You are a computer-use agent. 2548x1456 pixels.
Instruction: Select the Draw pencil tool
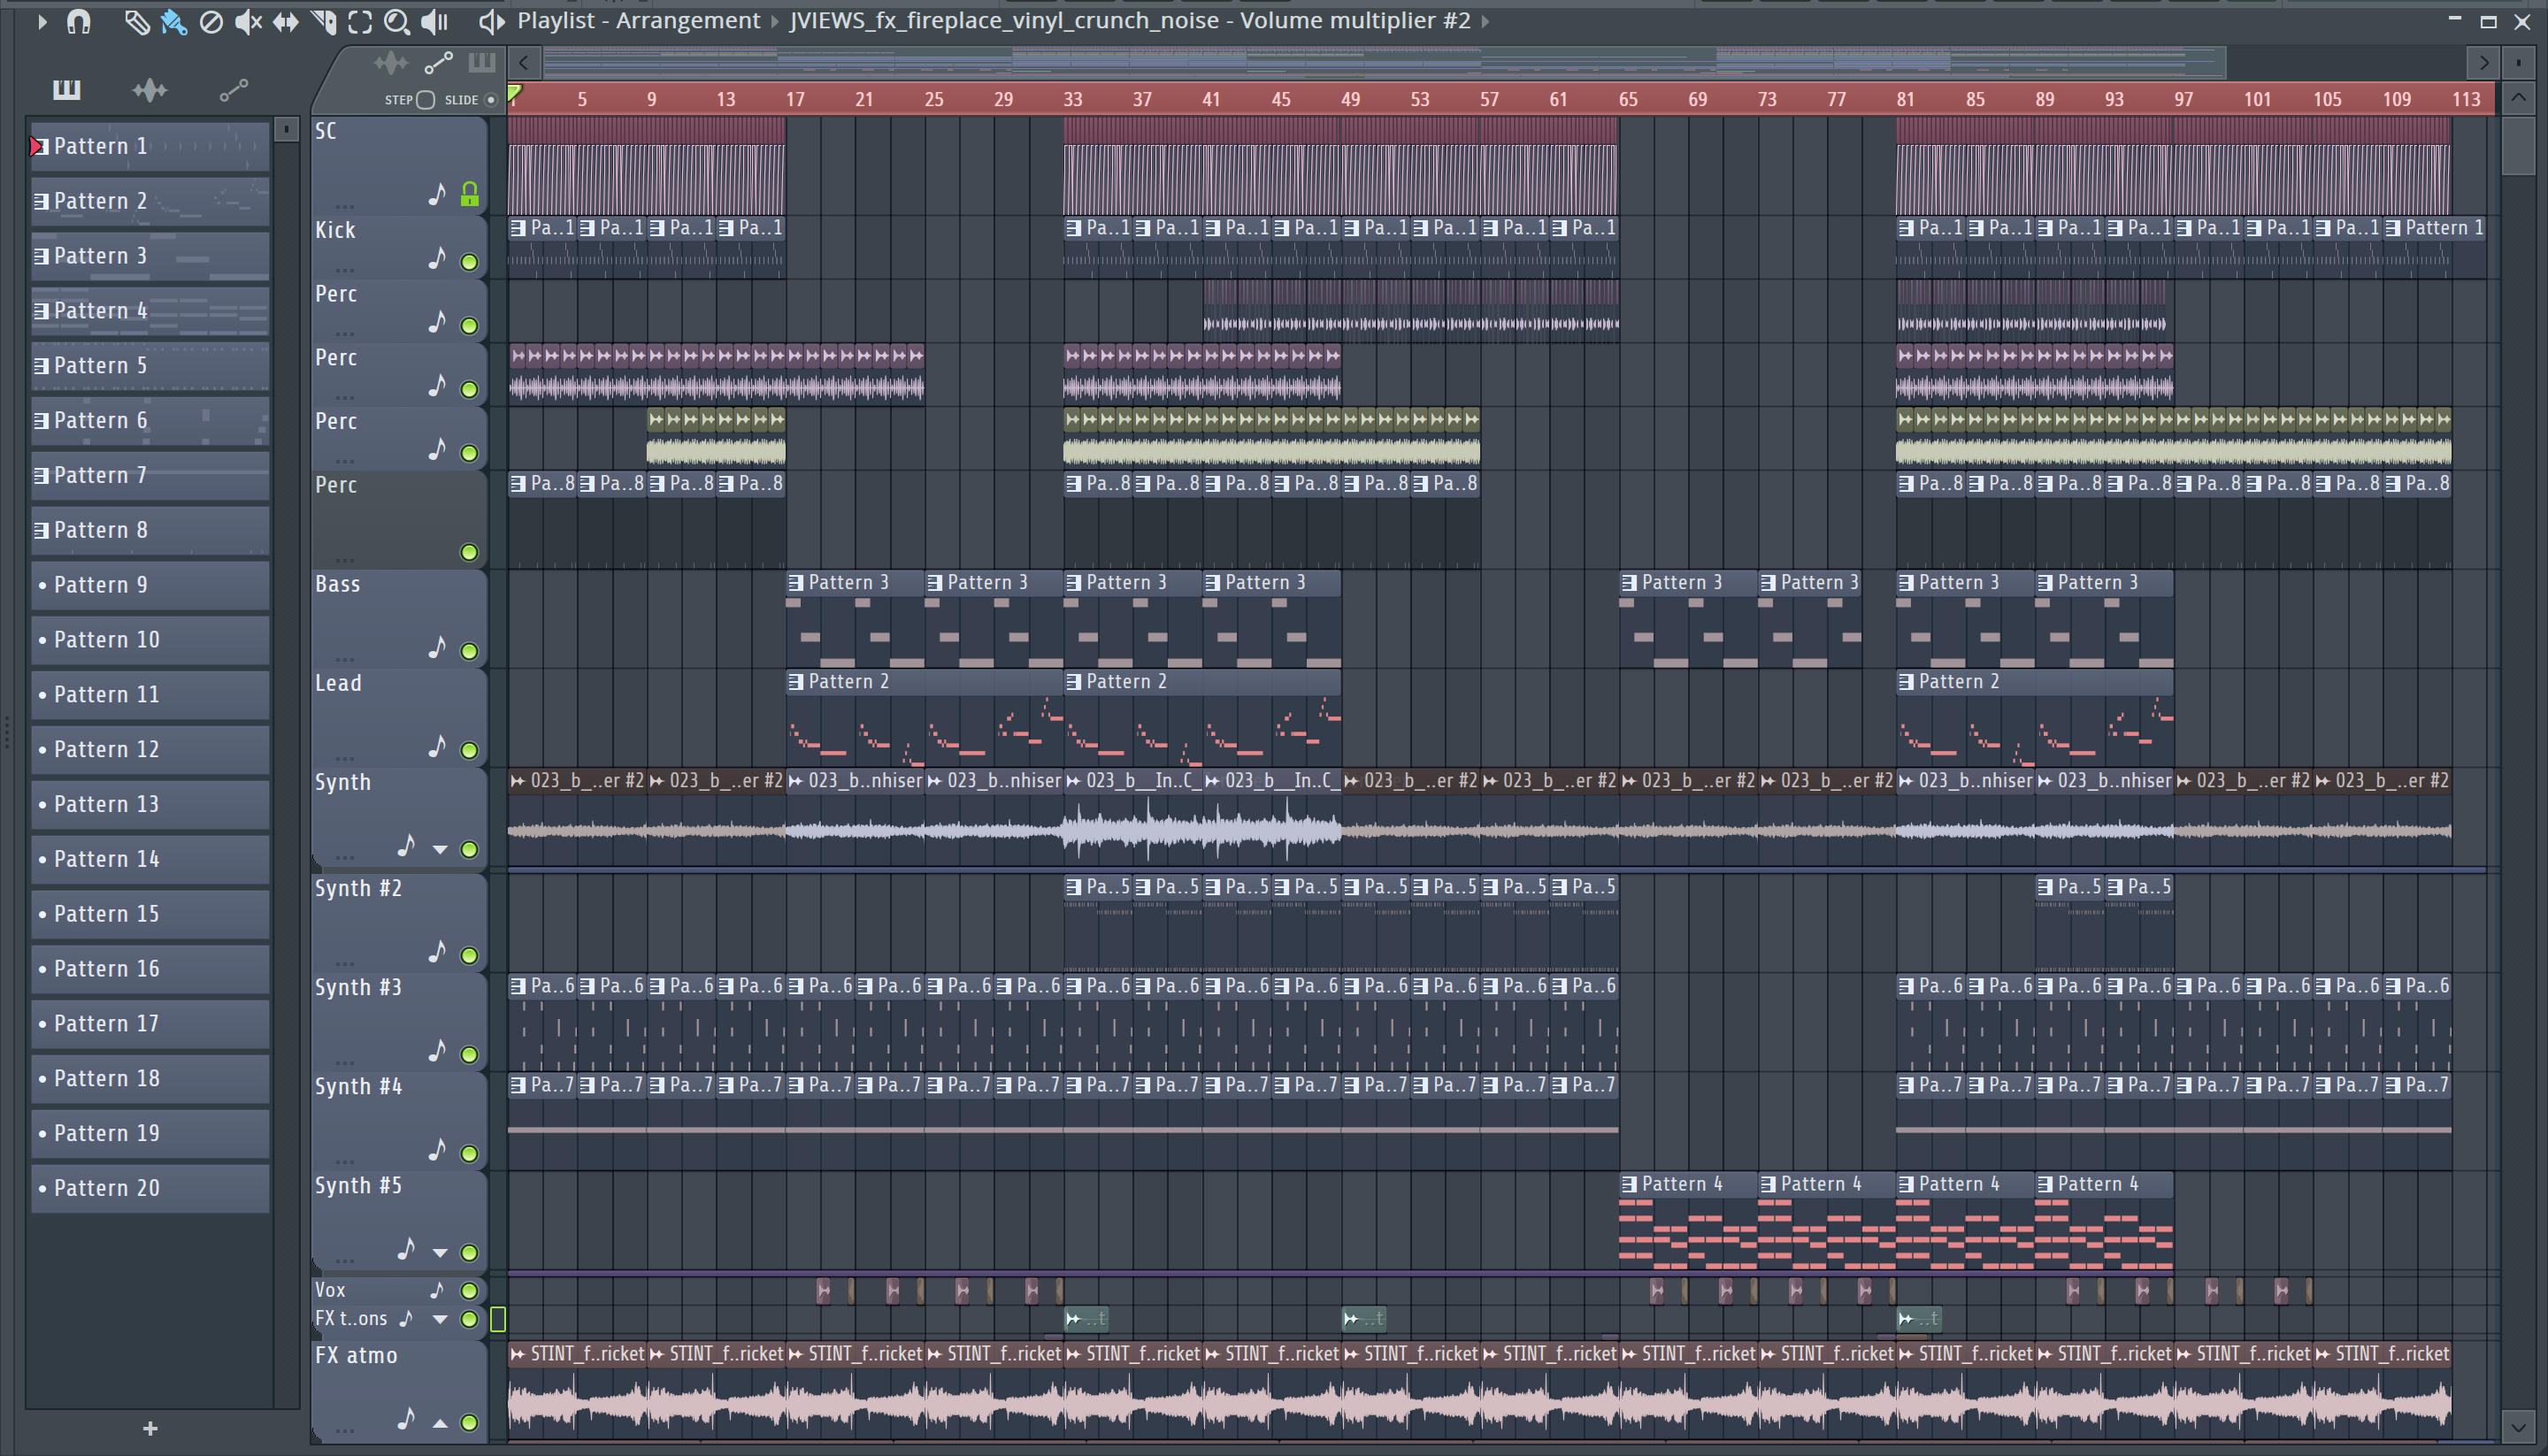(136, 21)
